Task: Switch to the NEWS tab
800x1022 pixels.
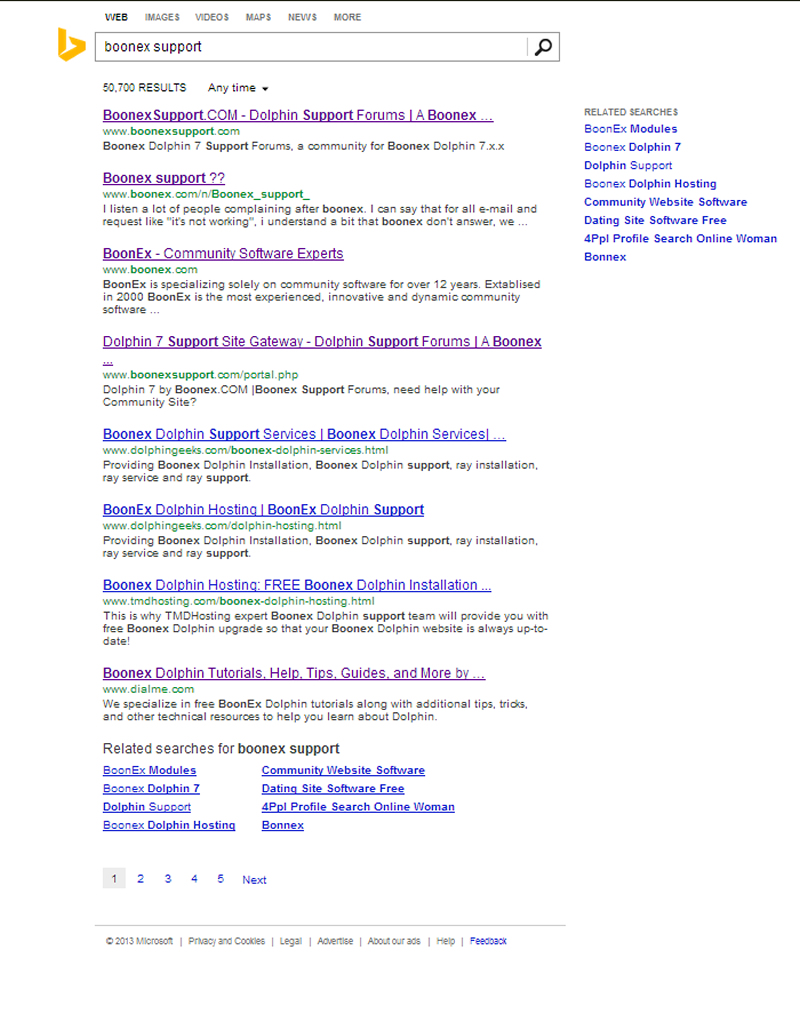Action: coord(303,17)
